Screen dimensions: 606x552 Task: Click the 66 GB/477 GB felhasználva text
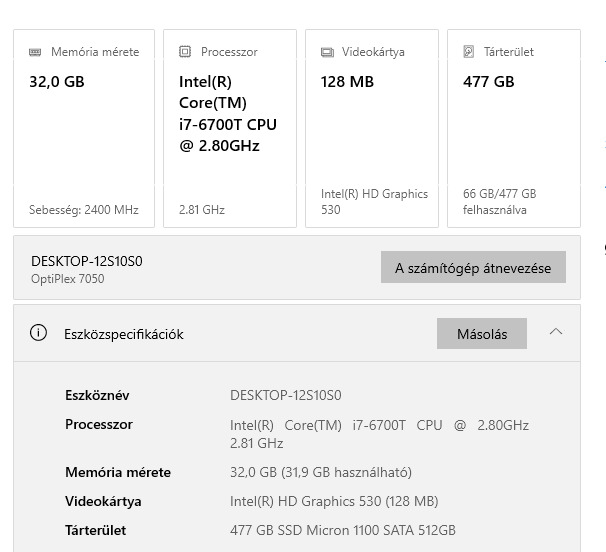(x=499, y=201)
